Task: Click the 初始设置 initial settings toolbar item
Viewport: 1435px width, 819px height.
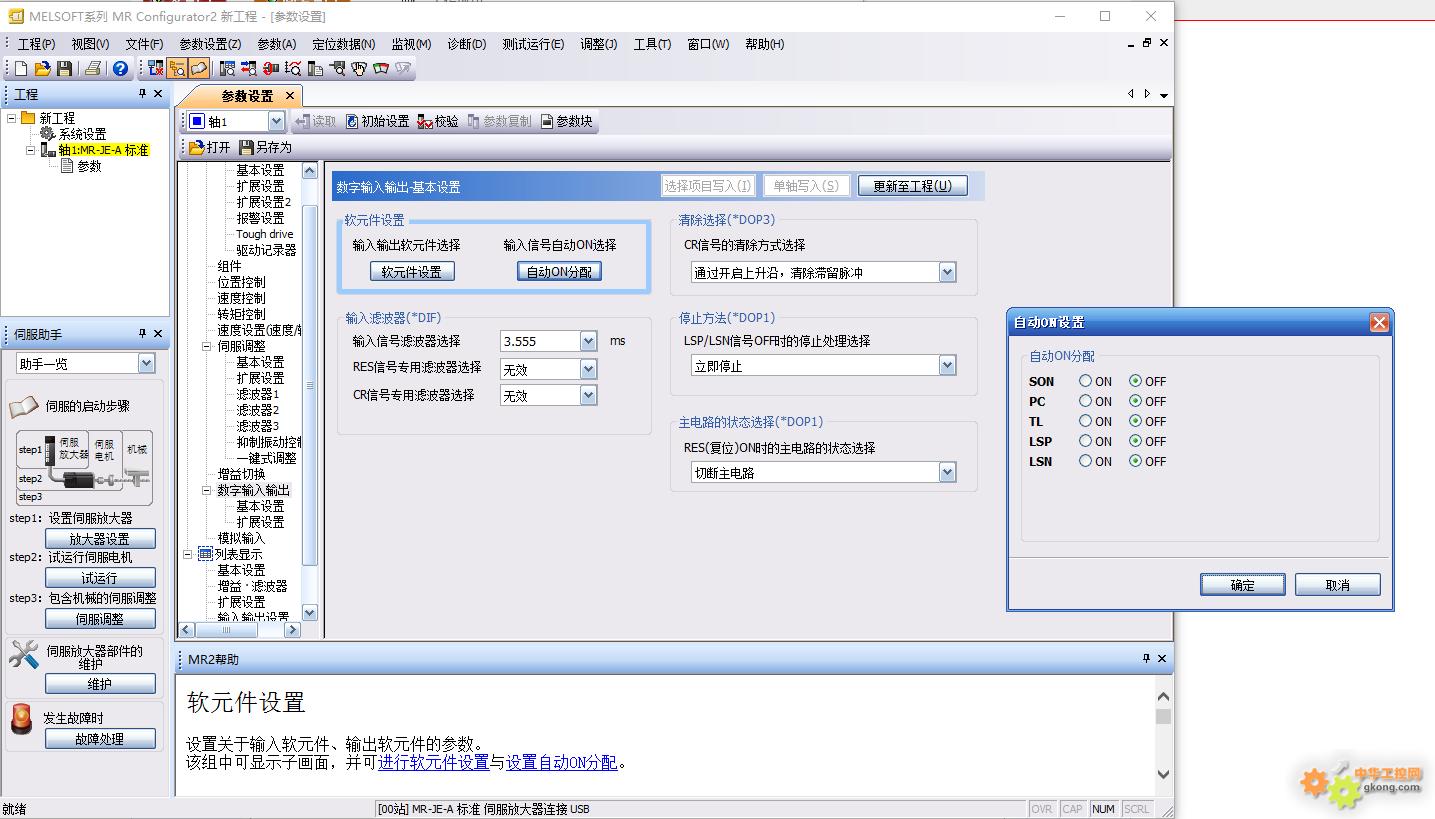Action: click(378, 121)
